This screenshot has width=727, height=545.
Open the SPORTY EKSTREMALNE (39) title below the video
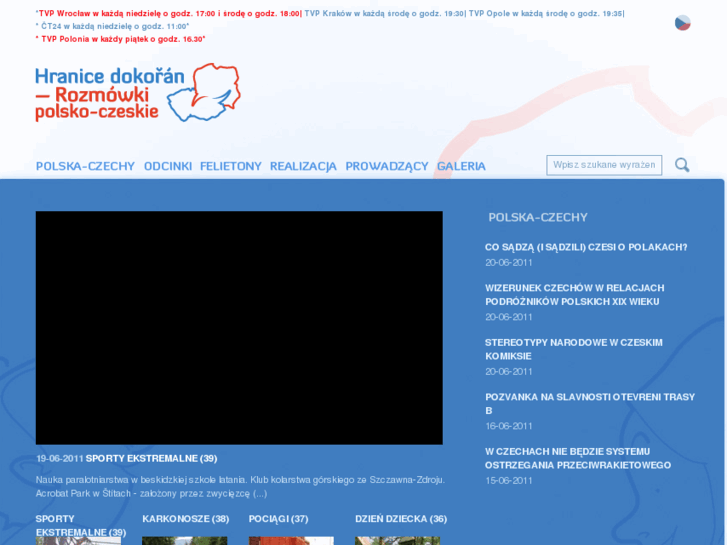point(152,458)
